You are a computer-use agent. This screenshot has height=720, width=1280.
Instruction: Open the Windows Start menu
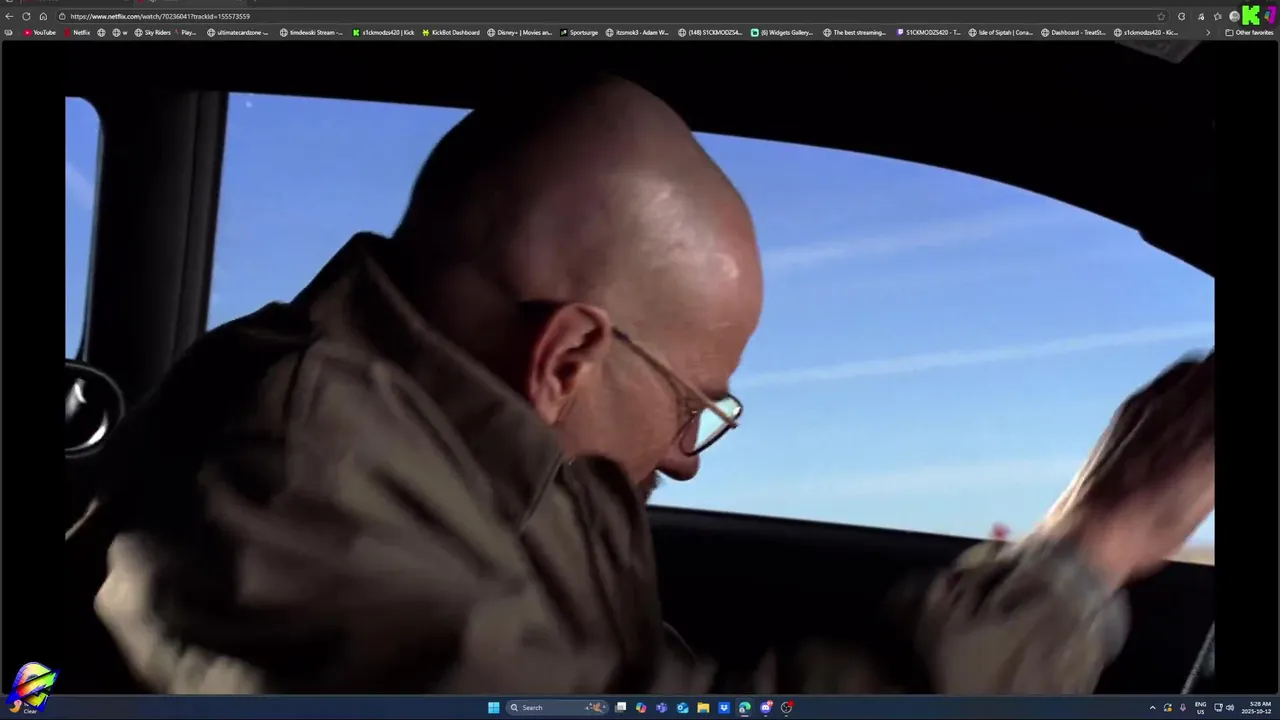click(x=493, y=707)
